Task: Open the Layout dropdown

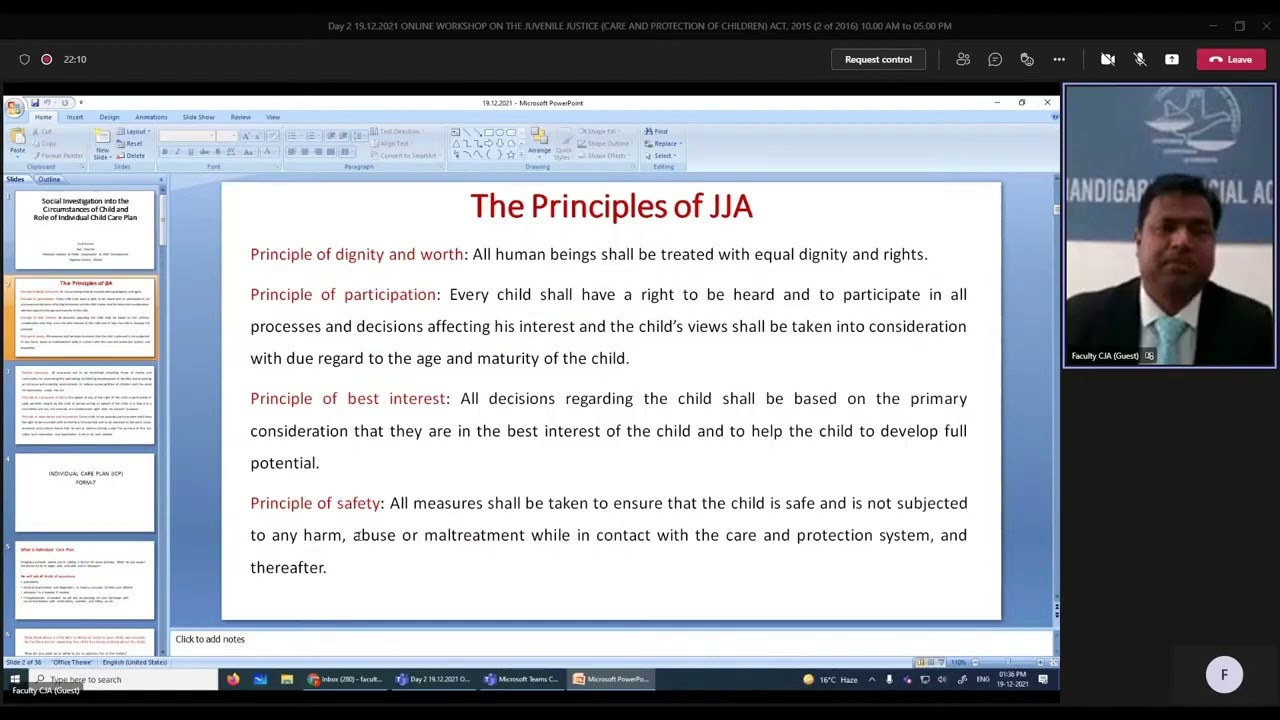Action: [x=134, y=132]
